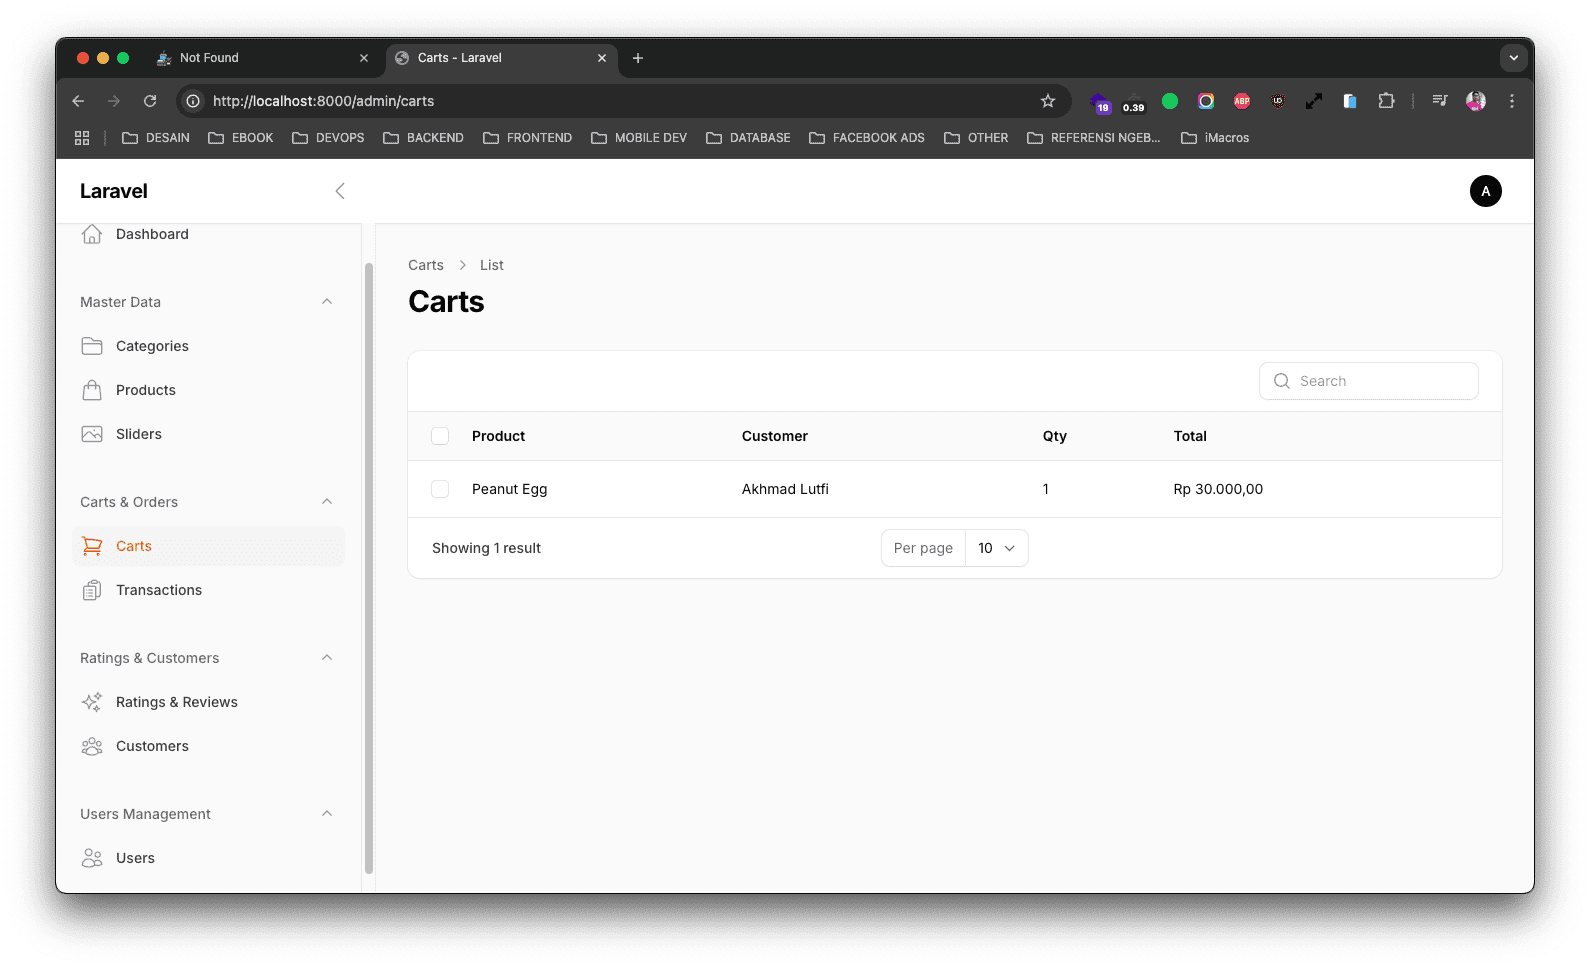Click the Categories folder icon
The height and width of the screenshot is (967, 1590).
click(x=92, y=346)
